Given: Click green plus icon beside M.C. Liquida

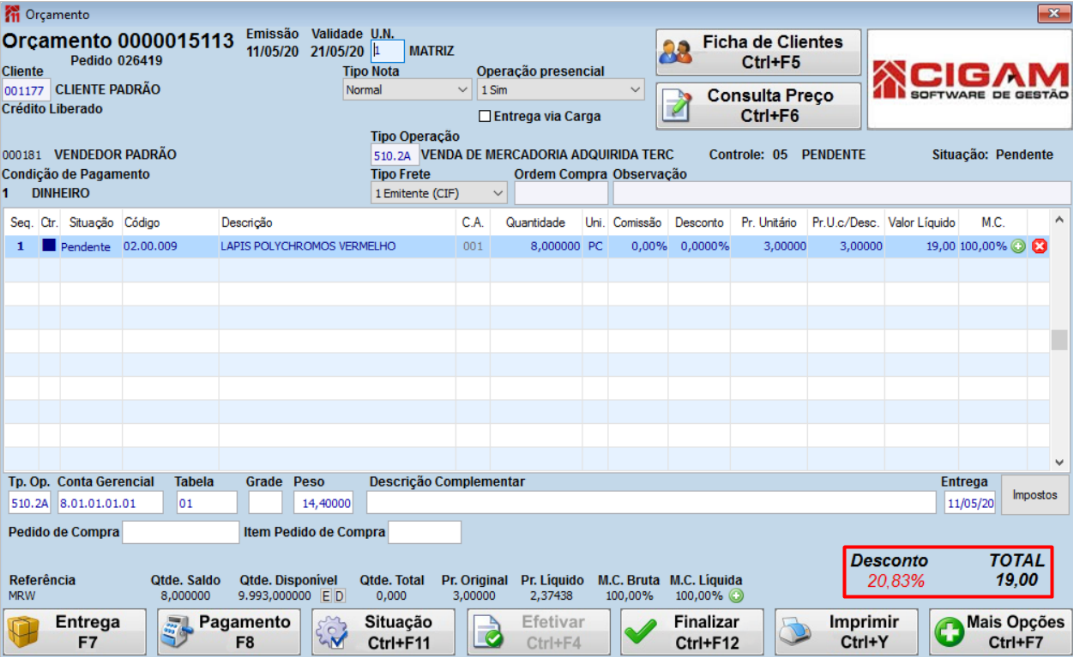Looking at the screenshot, I should click(736, 596).
